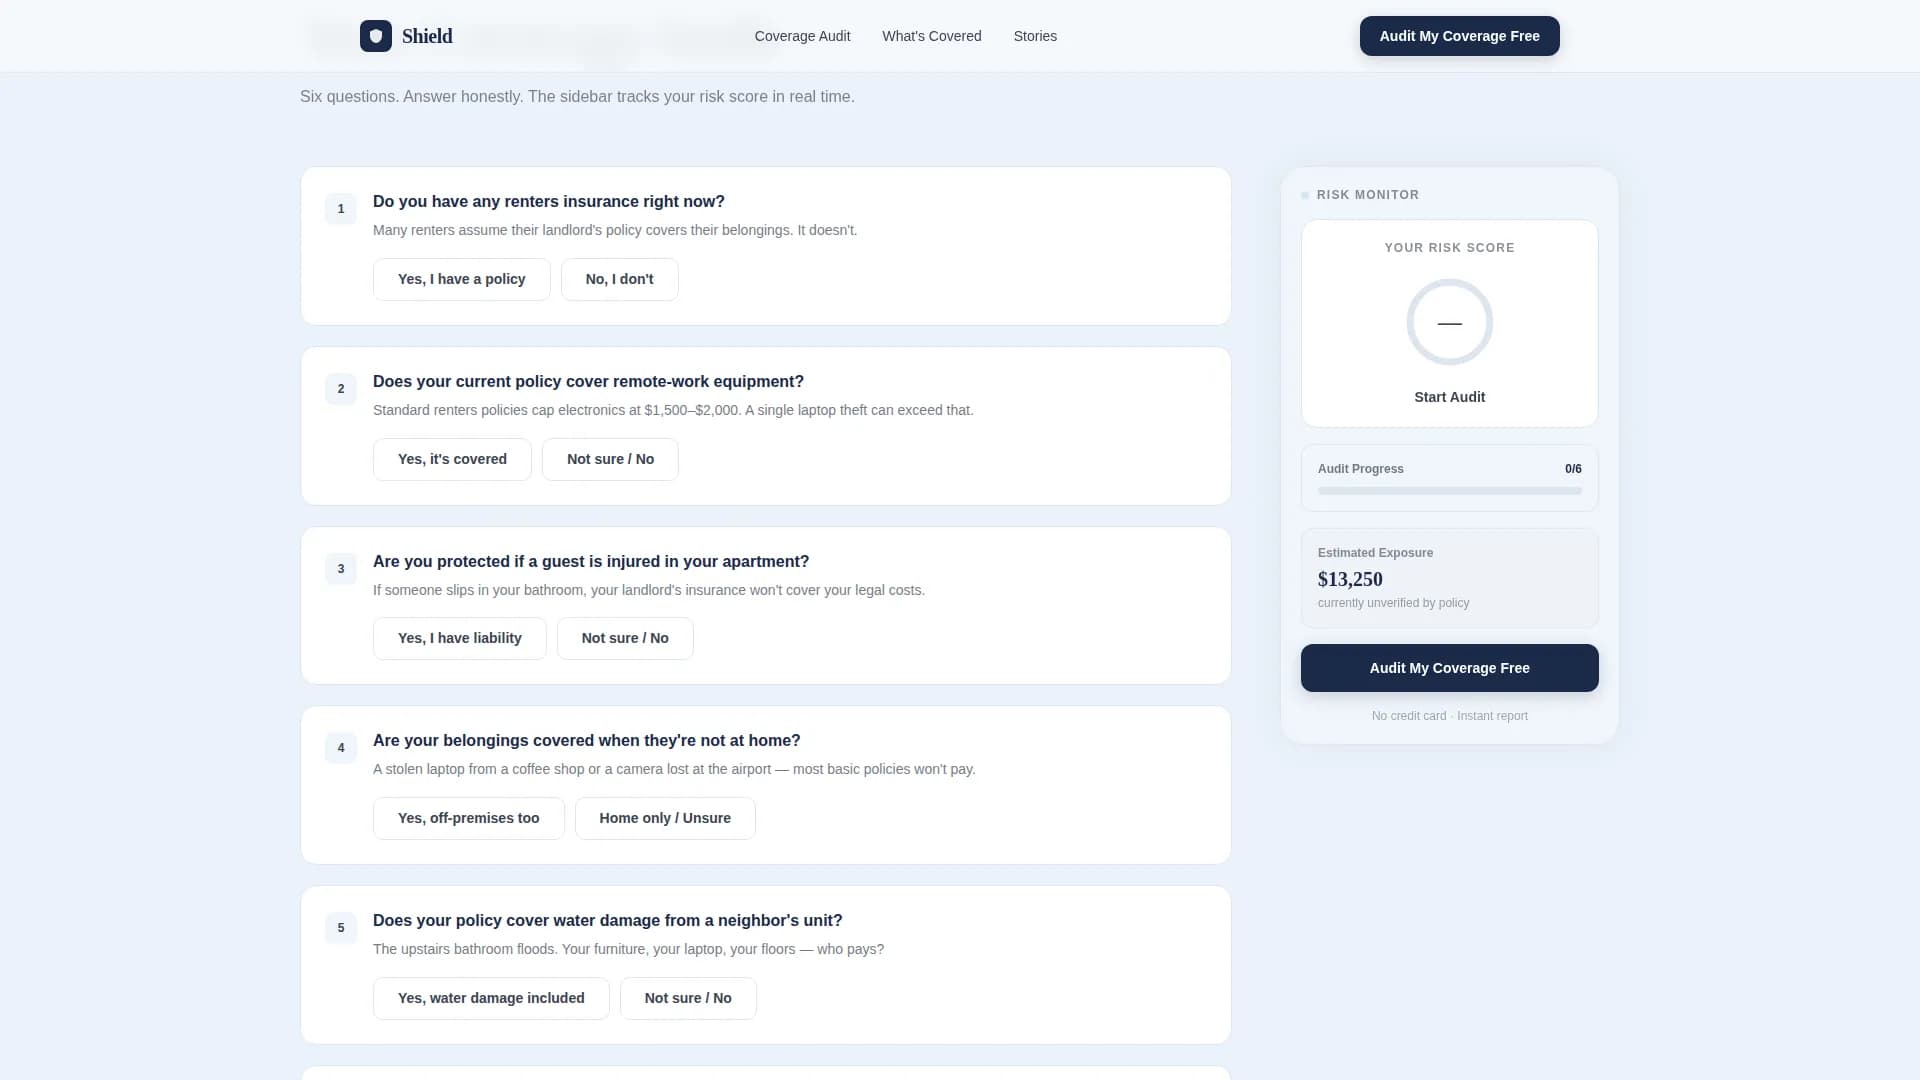
Task: Click question number 1 badge
Action: 341,209
